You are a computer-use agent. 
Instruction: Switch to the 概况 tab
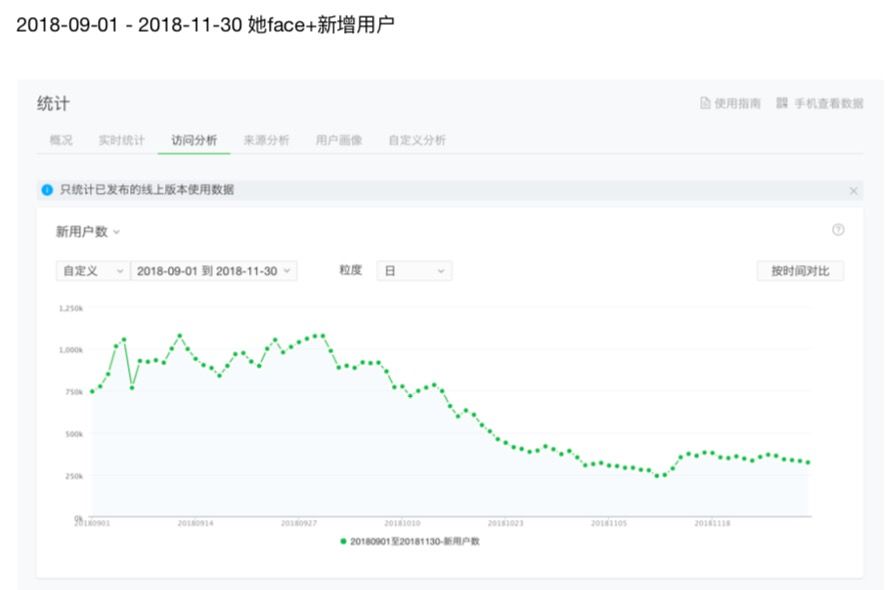pos(61,141)
